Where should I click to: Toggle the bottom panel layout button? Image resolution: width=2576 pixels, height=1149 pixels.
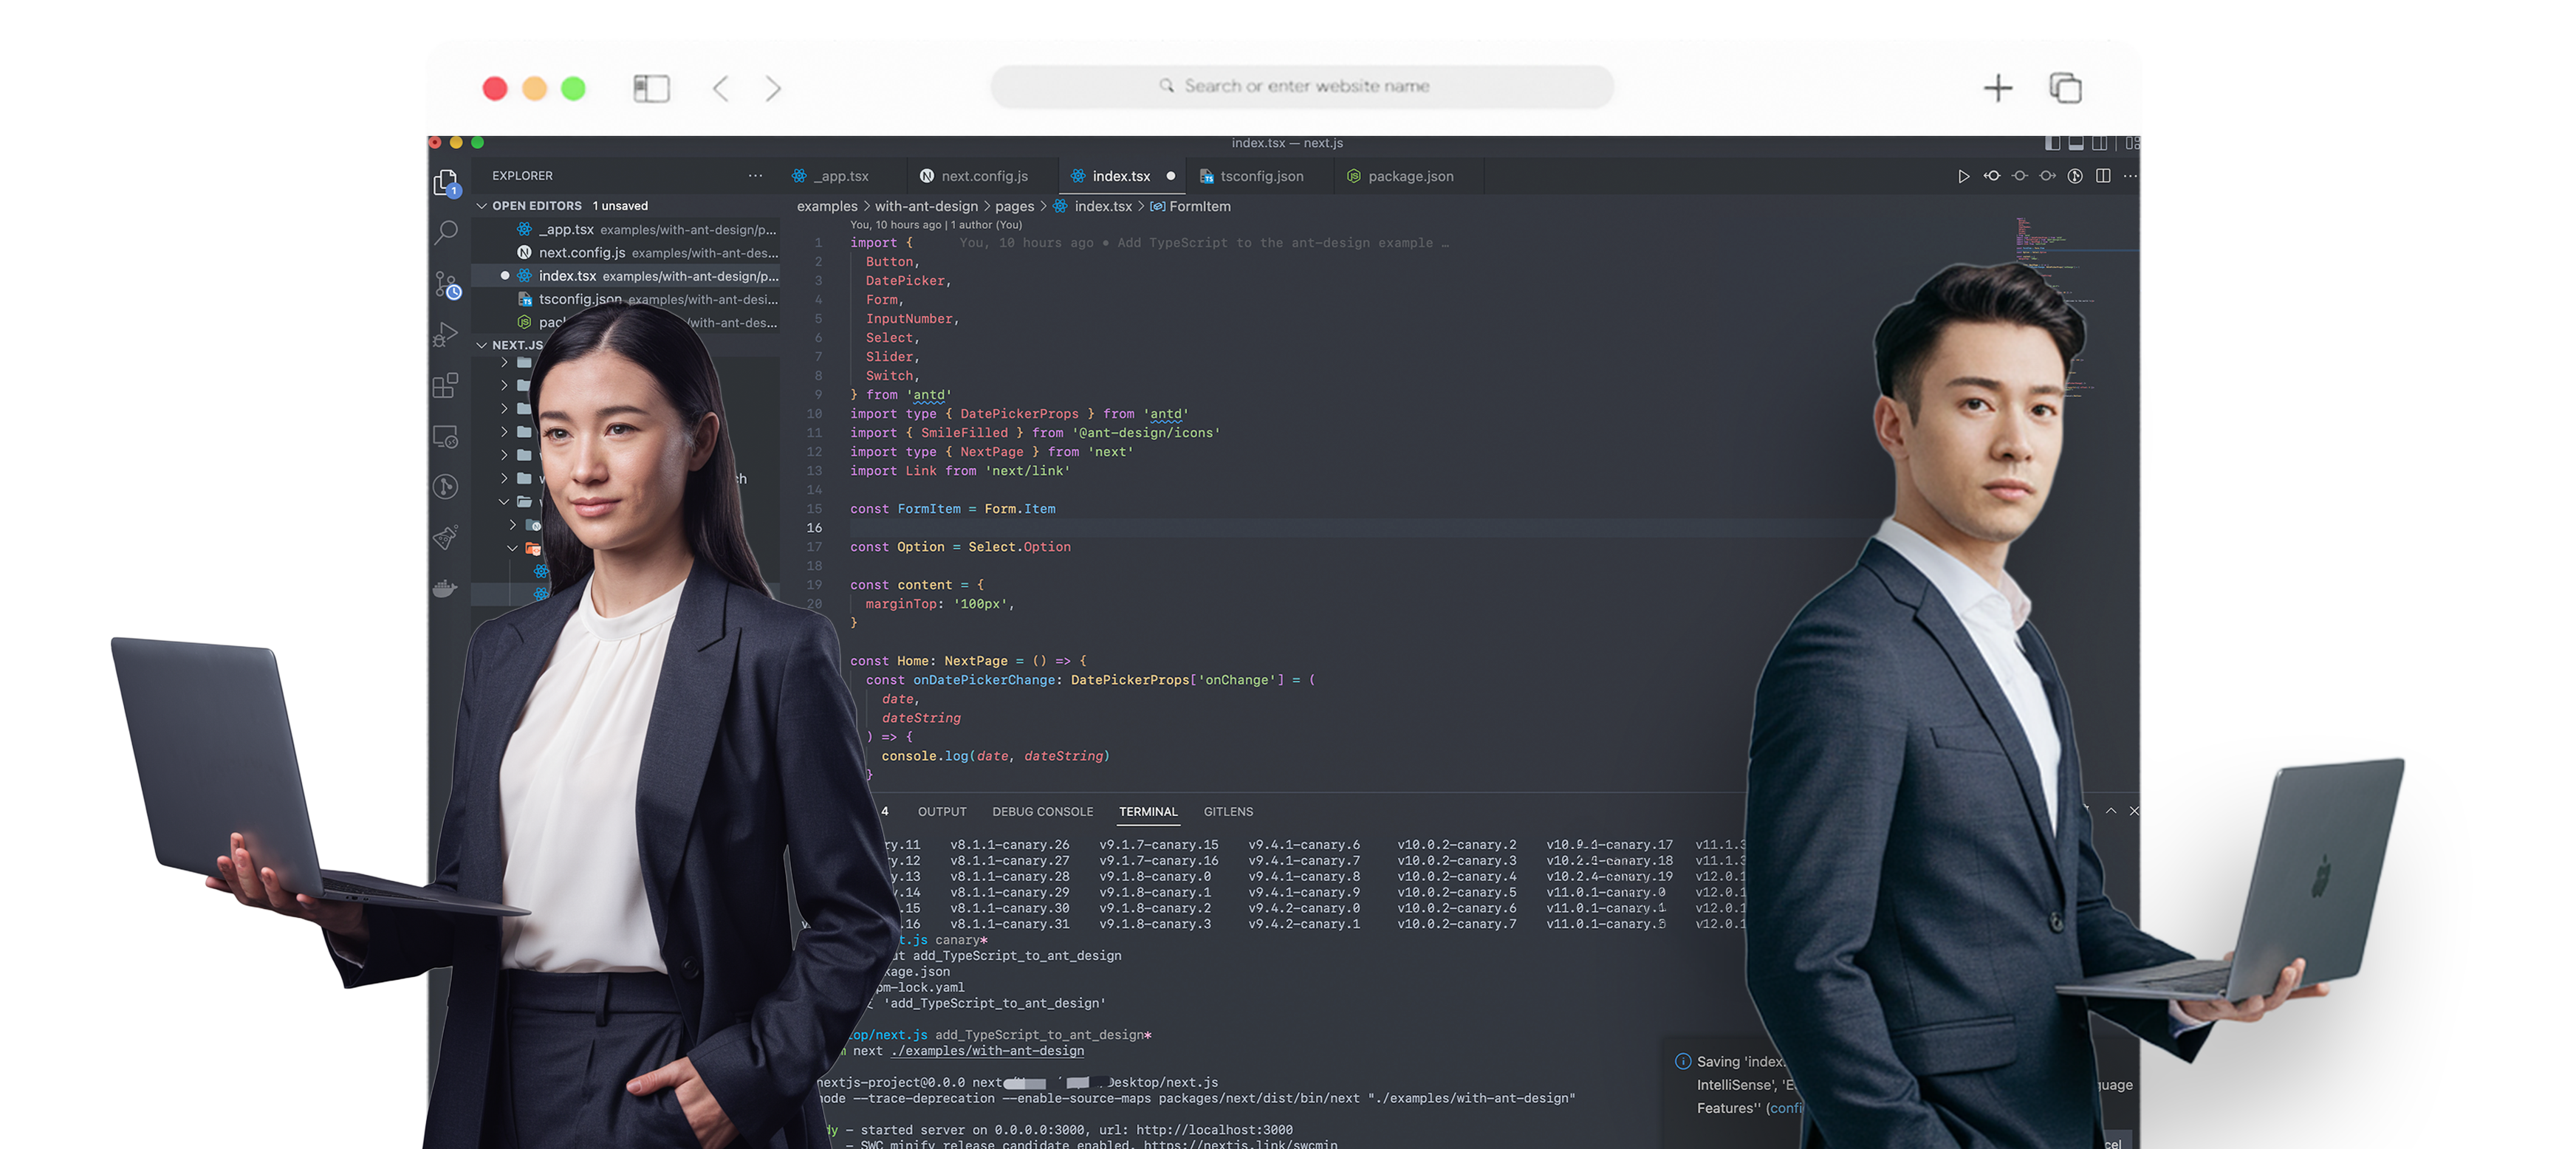2076,143
